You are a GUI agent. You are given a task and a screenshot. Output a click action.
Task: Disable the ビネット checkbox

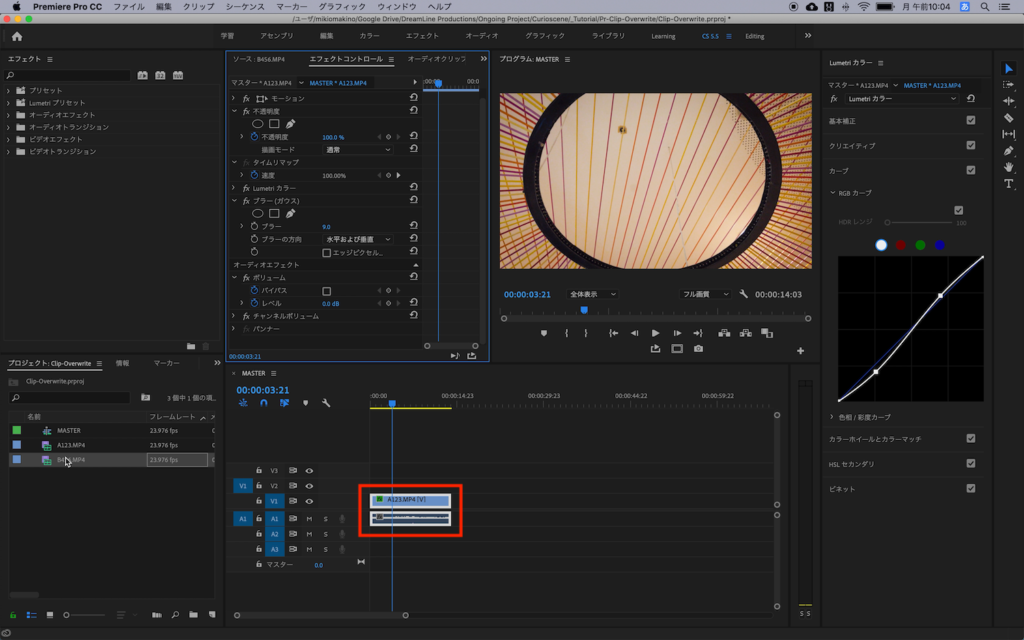[970, 488]
